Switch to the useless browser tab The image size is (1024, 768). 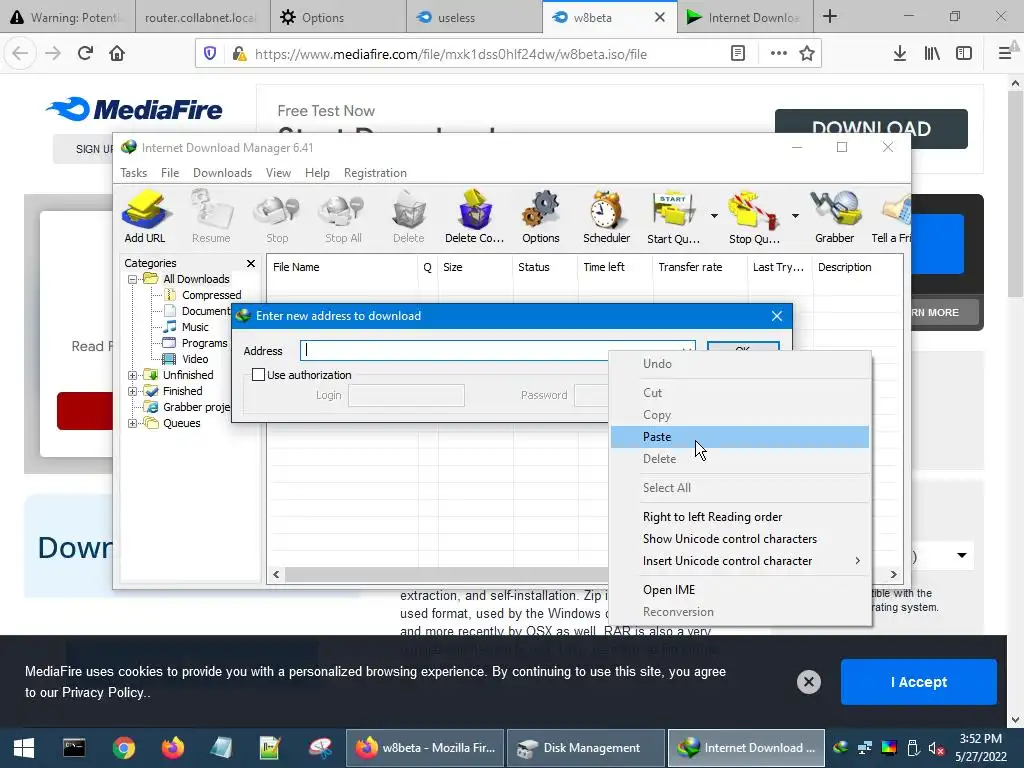pyautogui.click(x=474, y=17)
